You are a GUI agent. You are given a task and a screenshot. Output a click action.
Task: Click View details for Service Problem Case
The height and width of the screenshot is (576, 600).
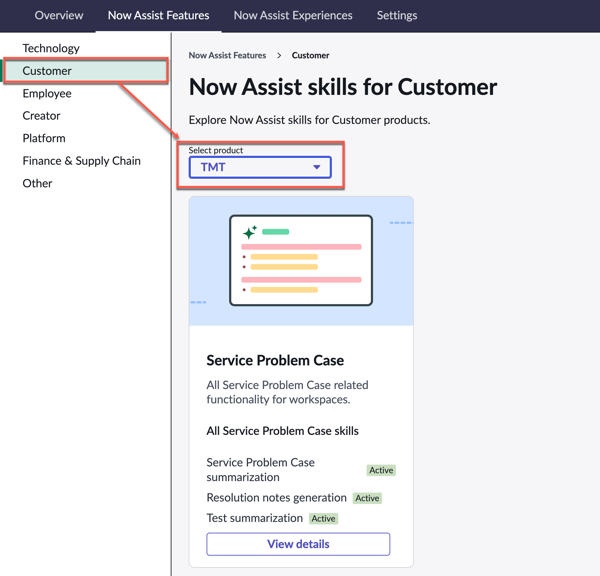298,544
